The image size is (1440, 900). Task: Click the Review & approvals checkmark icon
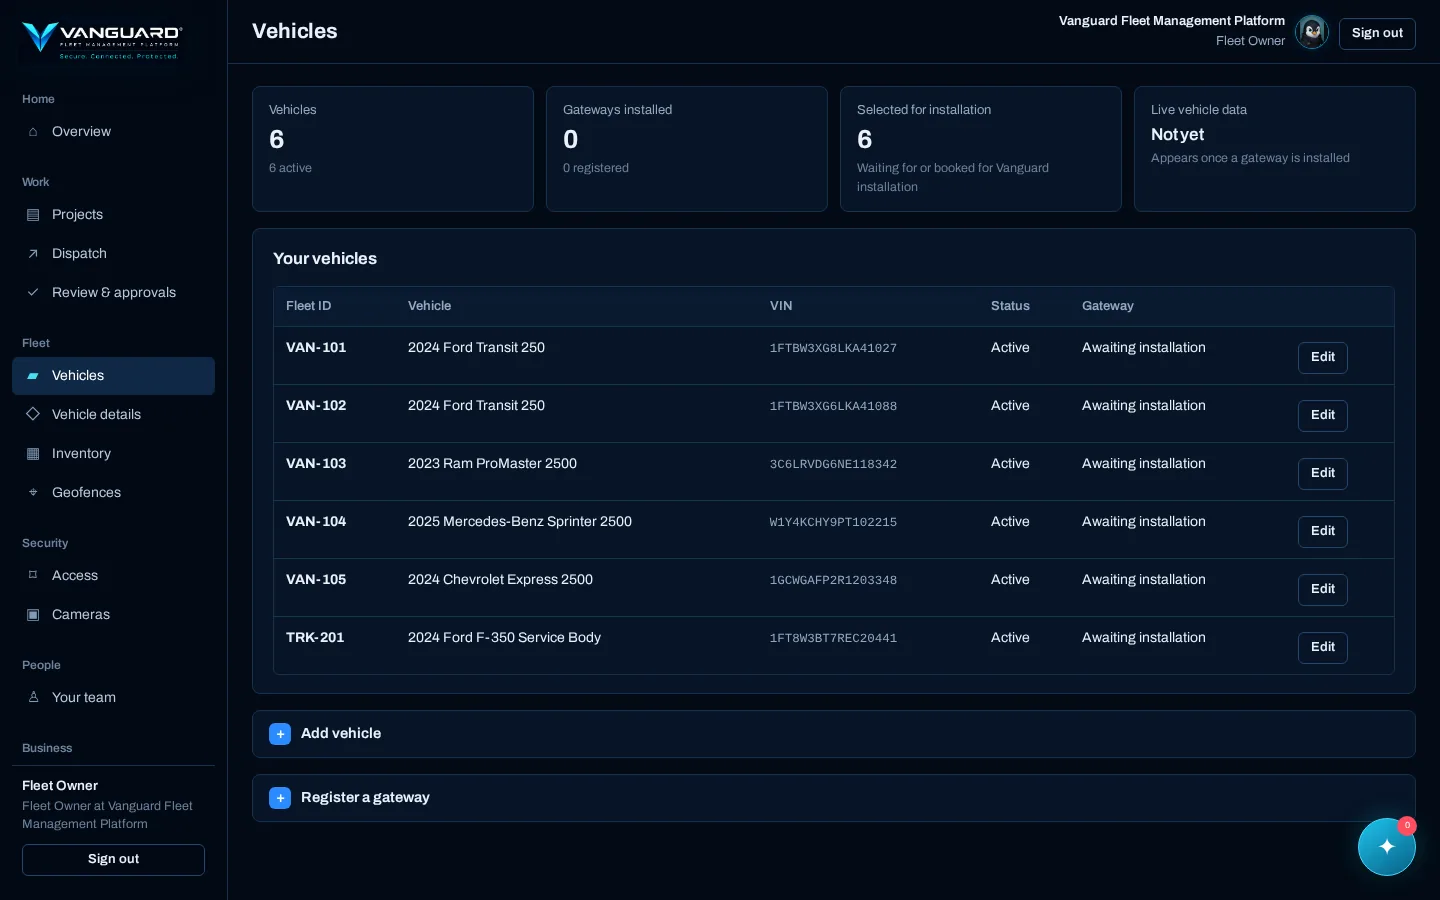pyautogui.click(x=33, y=293)
